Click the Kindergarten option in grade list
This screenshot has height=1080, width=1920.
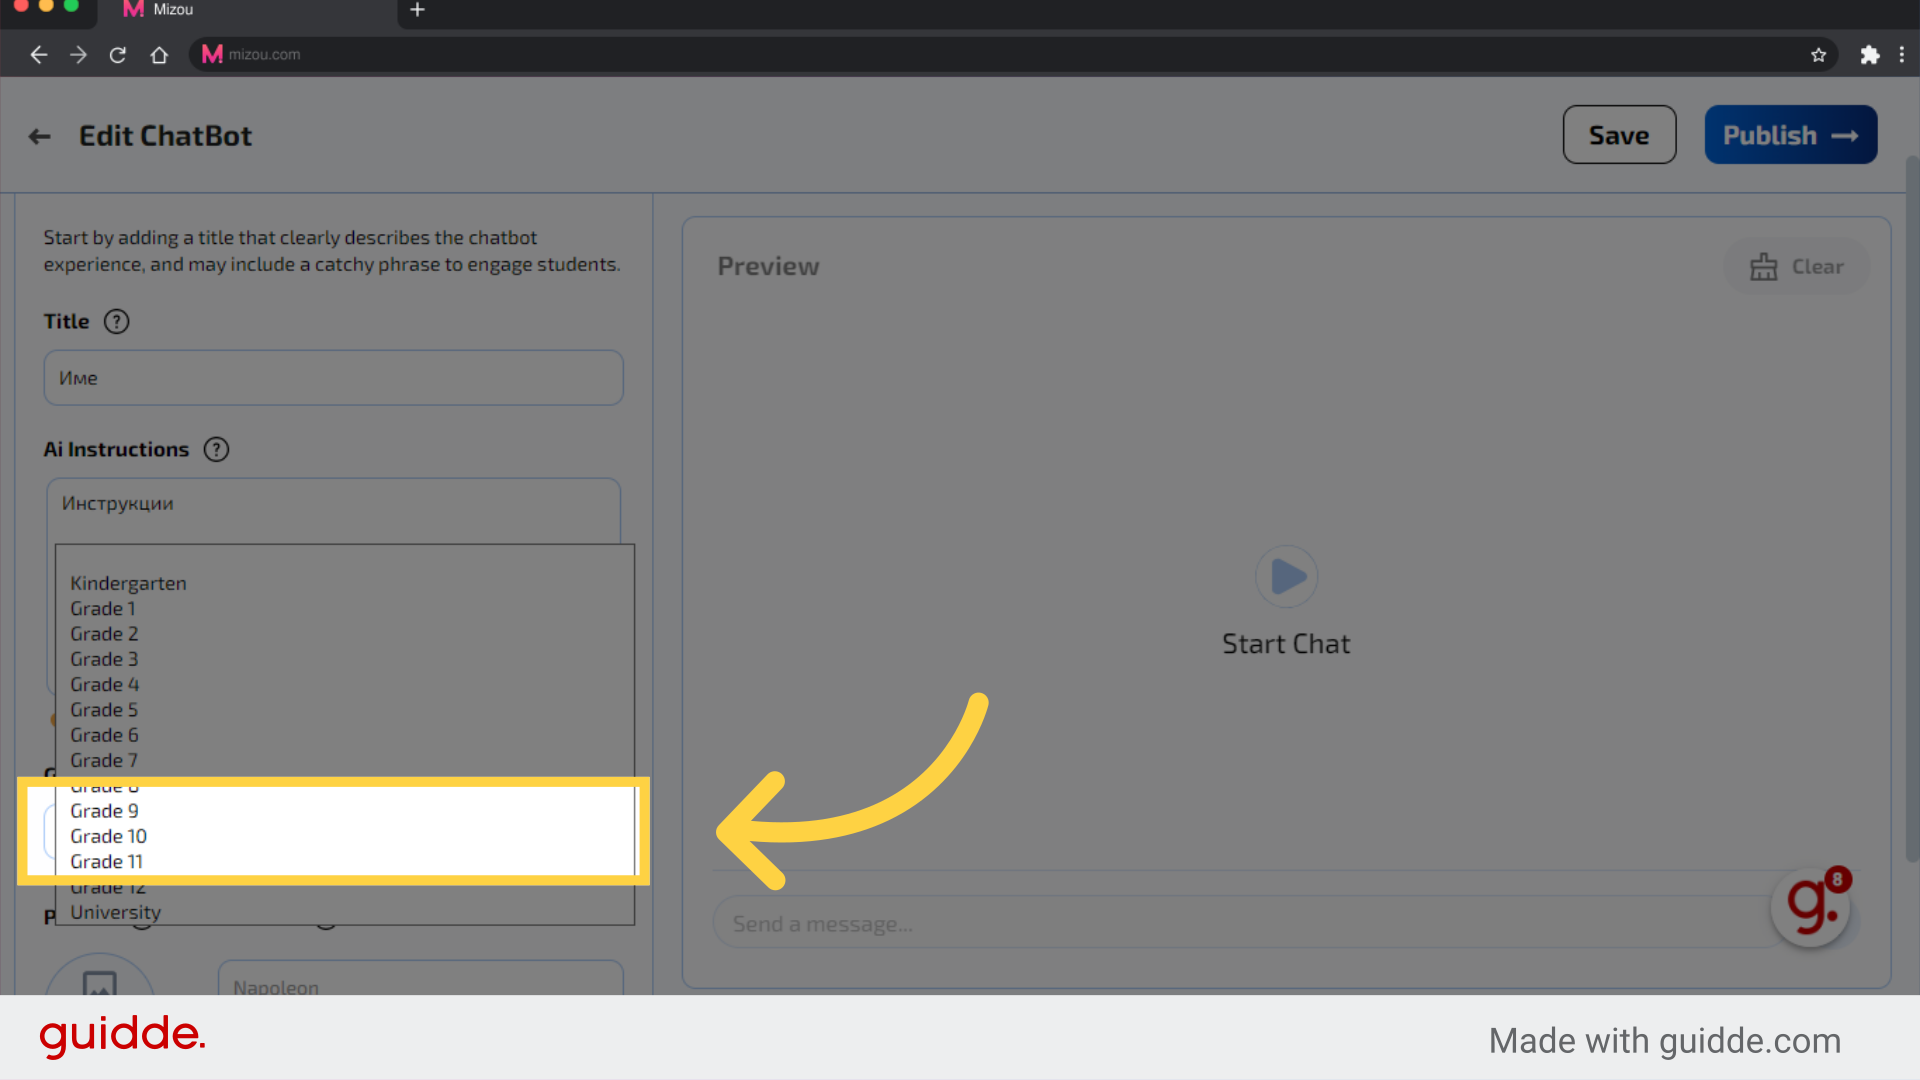tap(128, 583)
